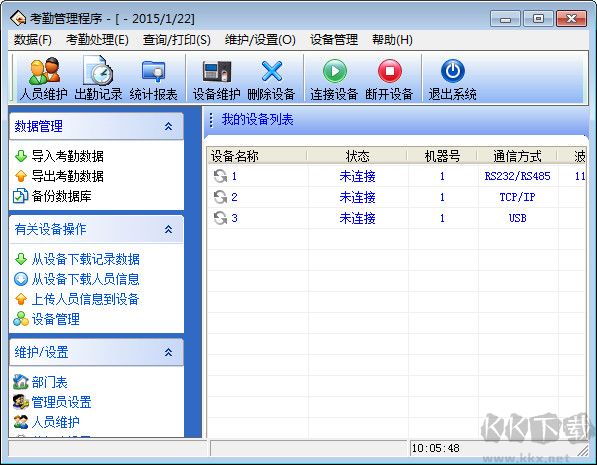Click the 退出系统 power icon
The width and height of the screenshot is (597, 465).
click(x=452, y=71)
